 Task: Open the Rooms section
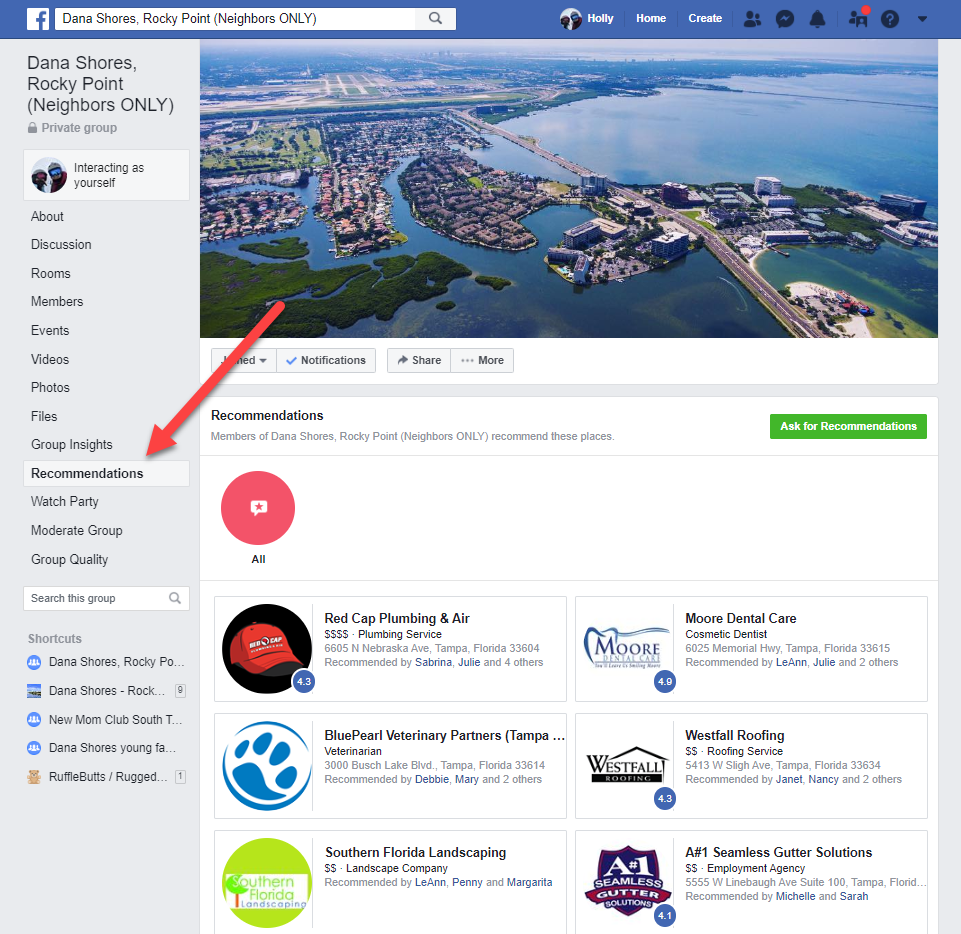click(51, 273)
